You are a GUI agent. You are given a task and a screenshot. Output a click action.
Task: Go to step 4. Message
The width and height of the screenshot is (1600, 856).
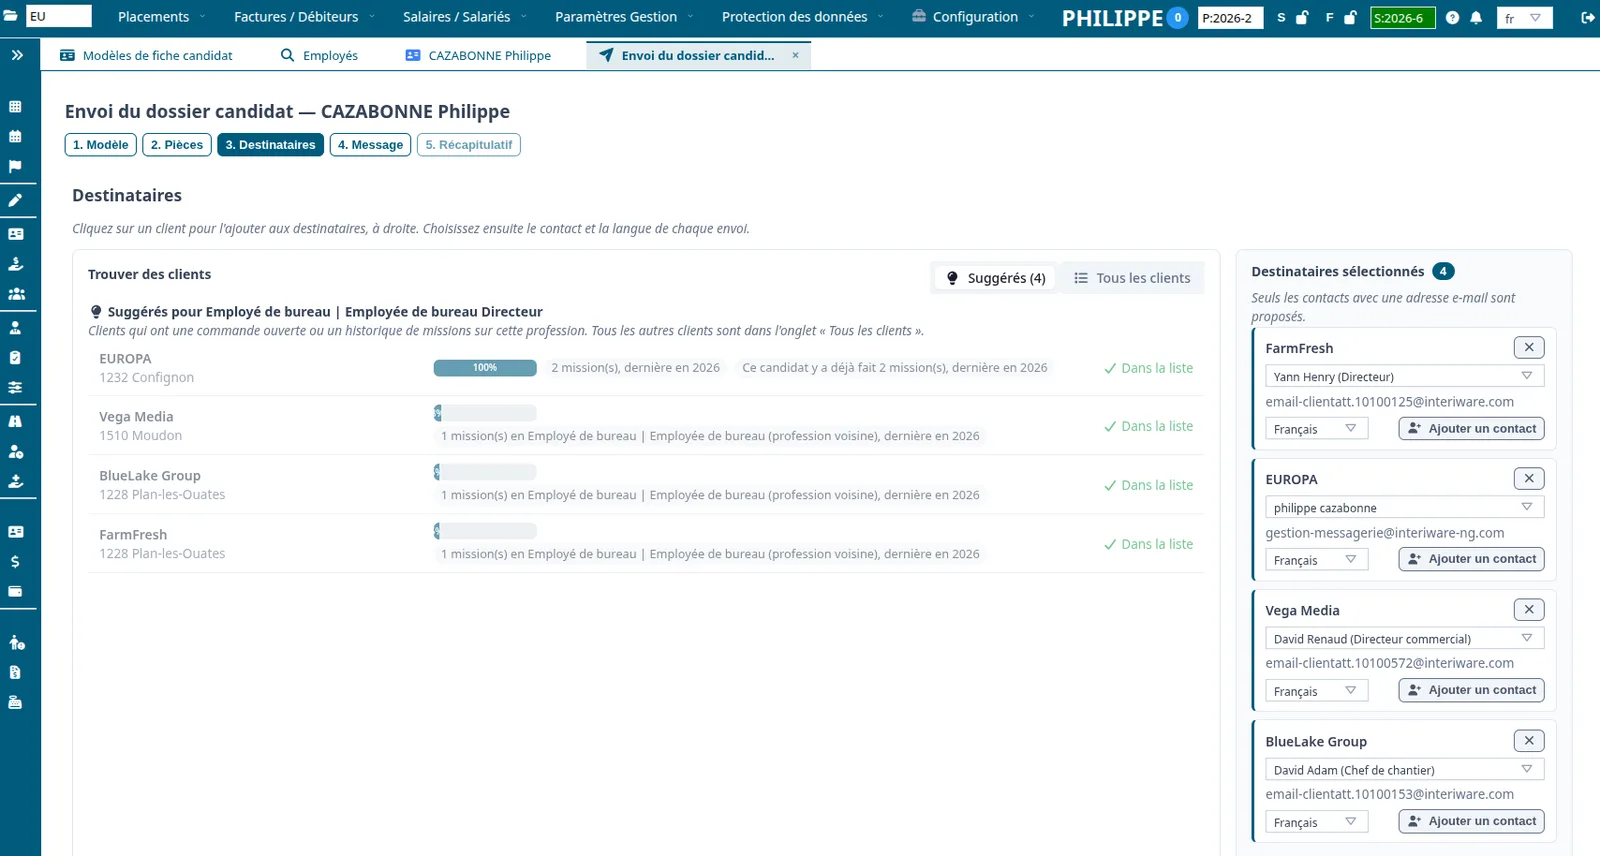370,145
